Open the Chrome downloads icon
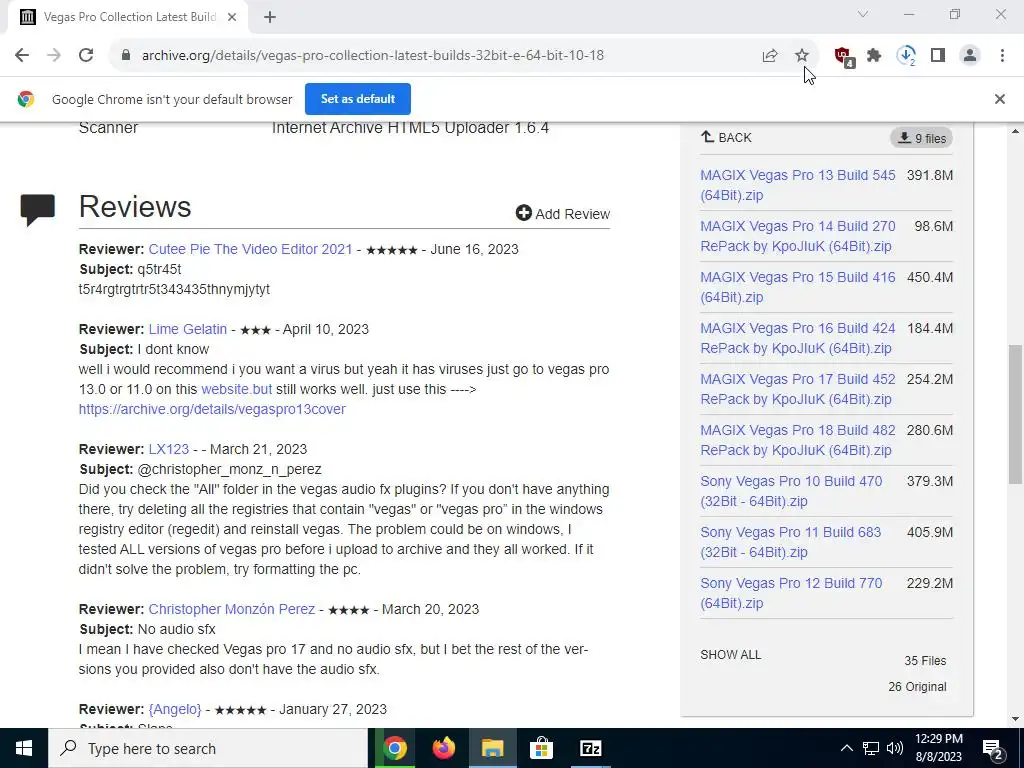Image resolution: width=1024 pixels, height=768 pixels. click(x=906, y=56)
